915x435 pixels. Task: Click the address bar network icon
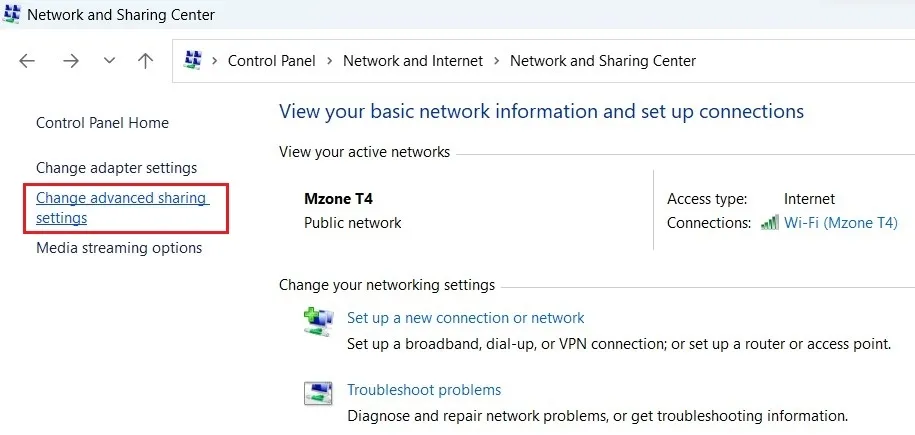coord(194,61)
